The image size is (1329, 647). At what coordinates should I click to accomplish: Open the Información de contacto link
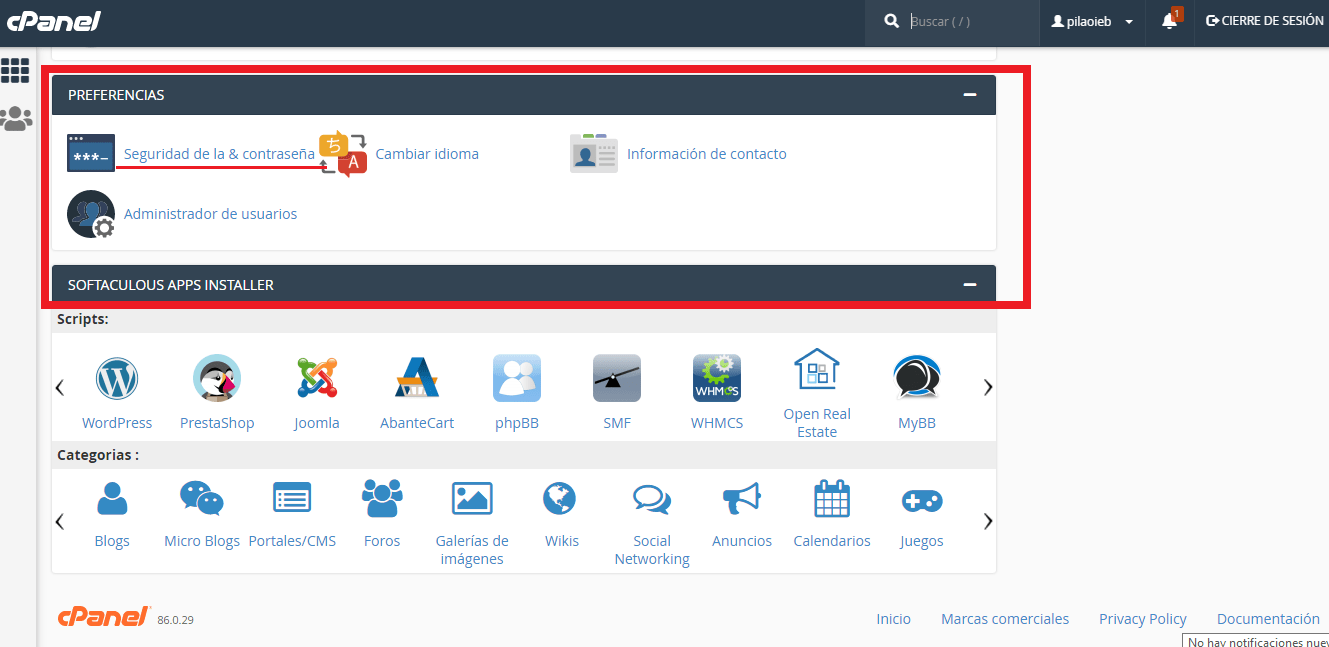[707, 154]
